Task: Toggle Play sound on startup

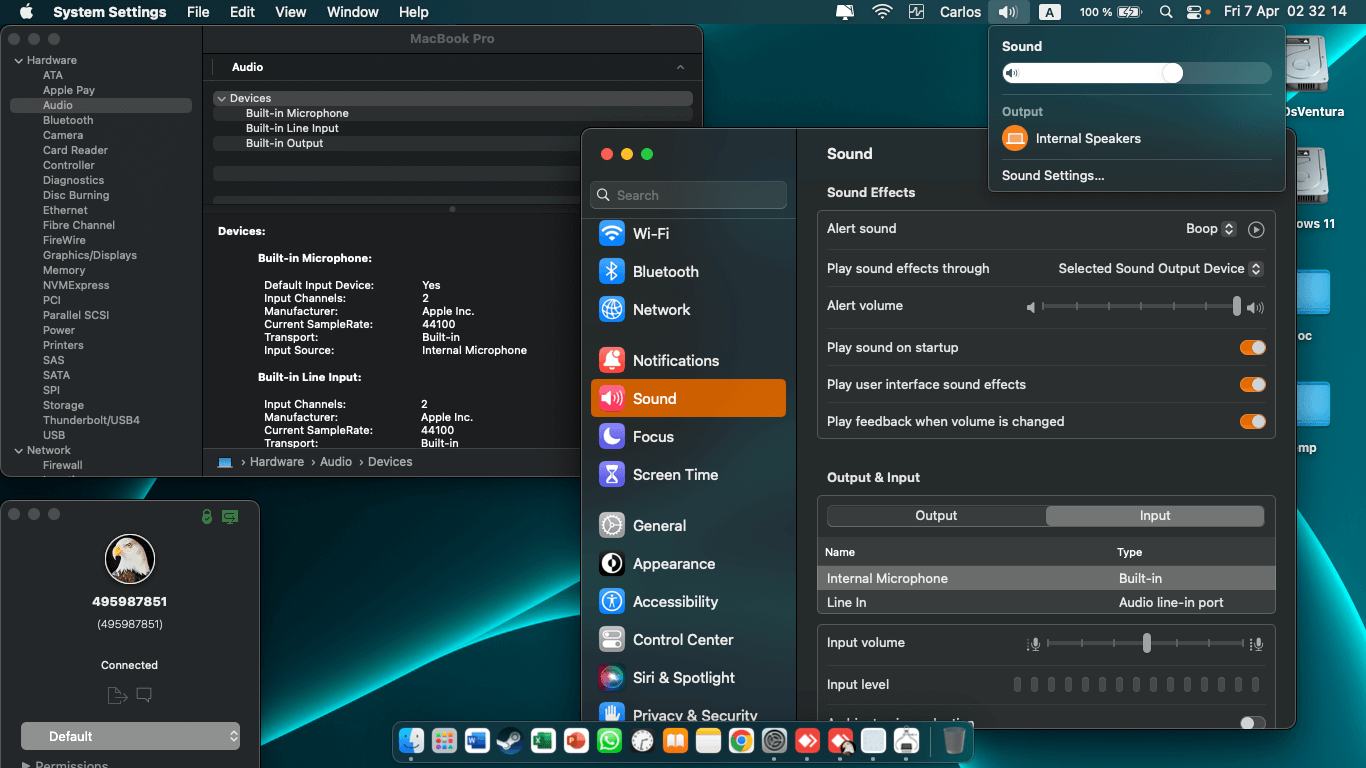Action: [1253, 348]
